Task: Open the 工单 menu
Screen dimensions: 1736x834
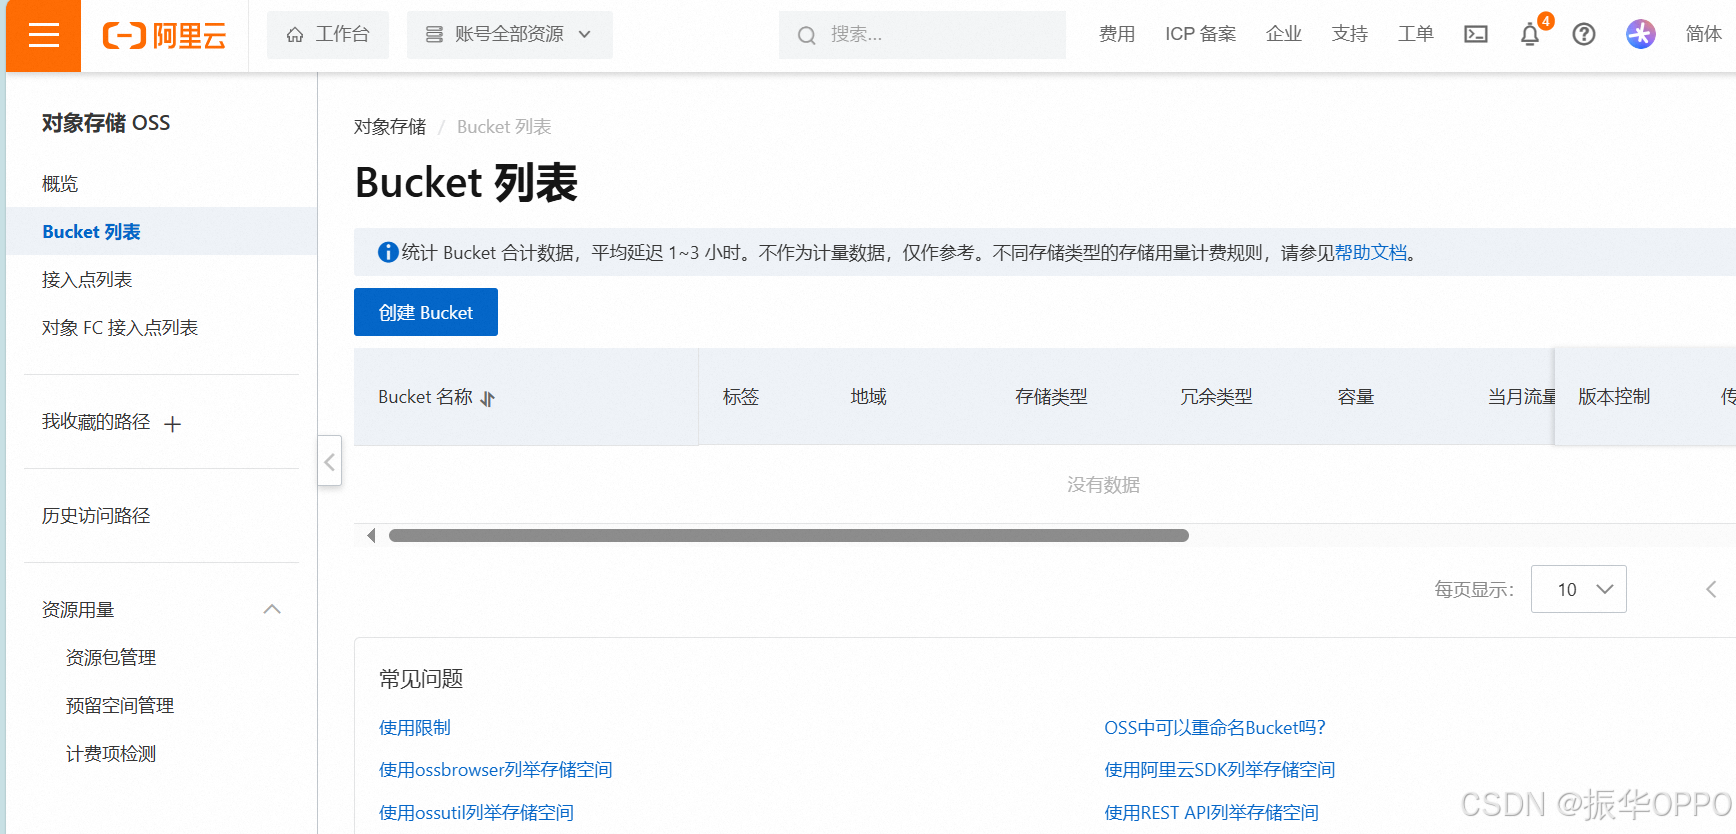Action: pos(1416,34)
